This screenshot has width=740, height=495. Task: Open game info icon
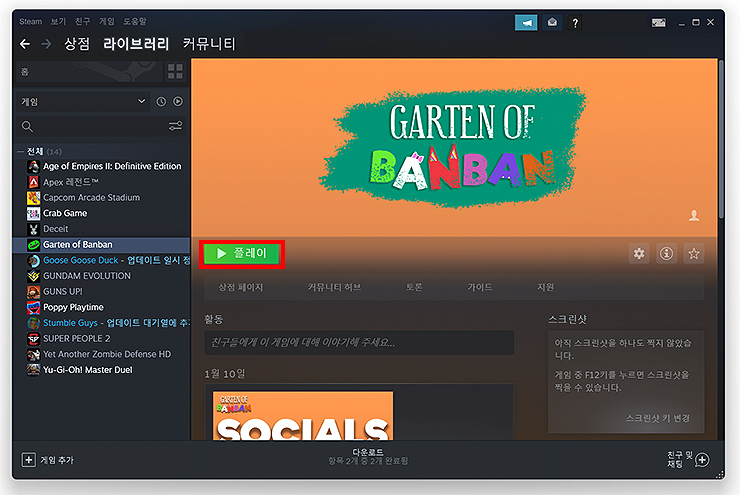(x=666, y=254)
